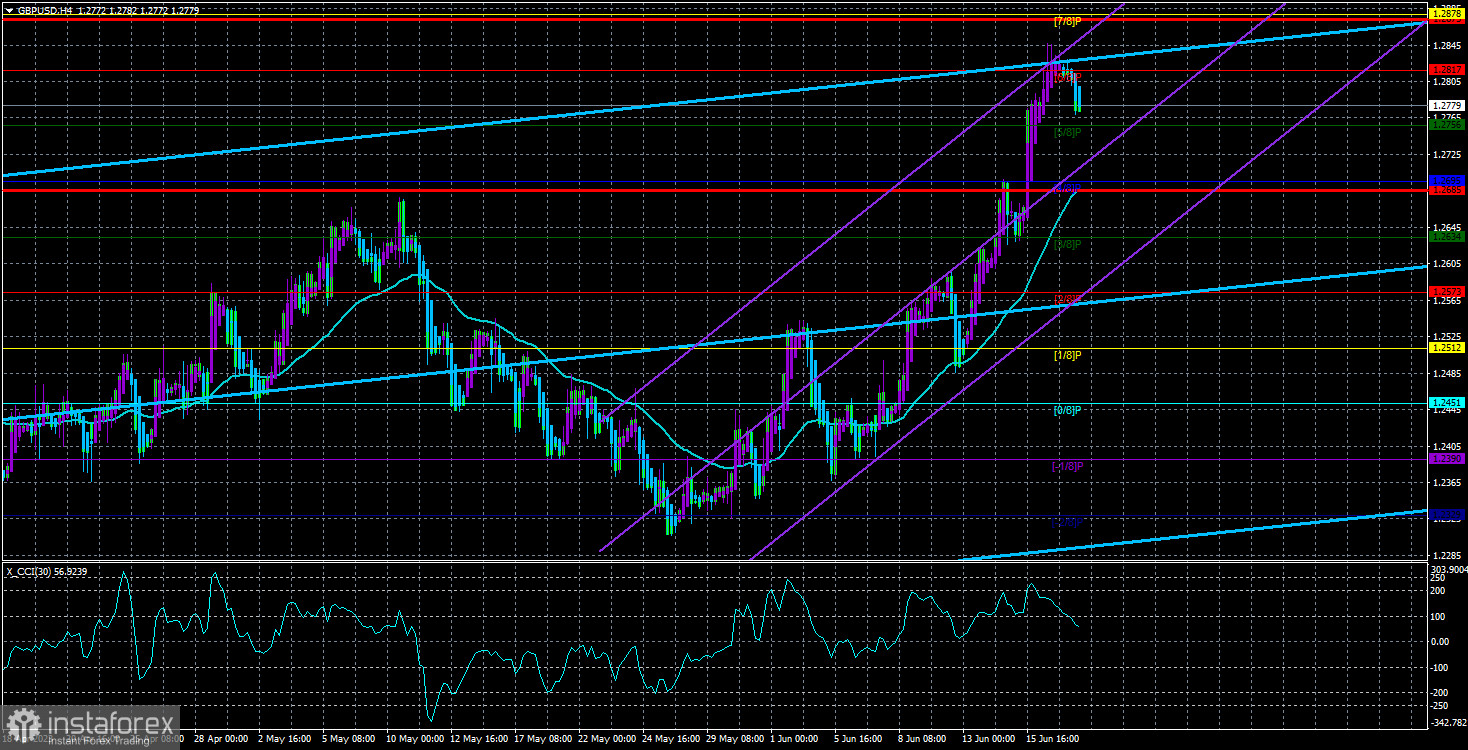
Task: Click the 1.2605 price axis value
Action: [x=1446, y=264]
